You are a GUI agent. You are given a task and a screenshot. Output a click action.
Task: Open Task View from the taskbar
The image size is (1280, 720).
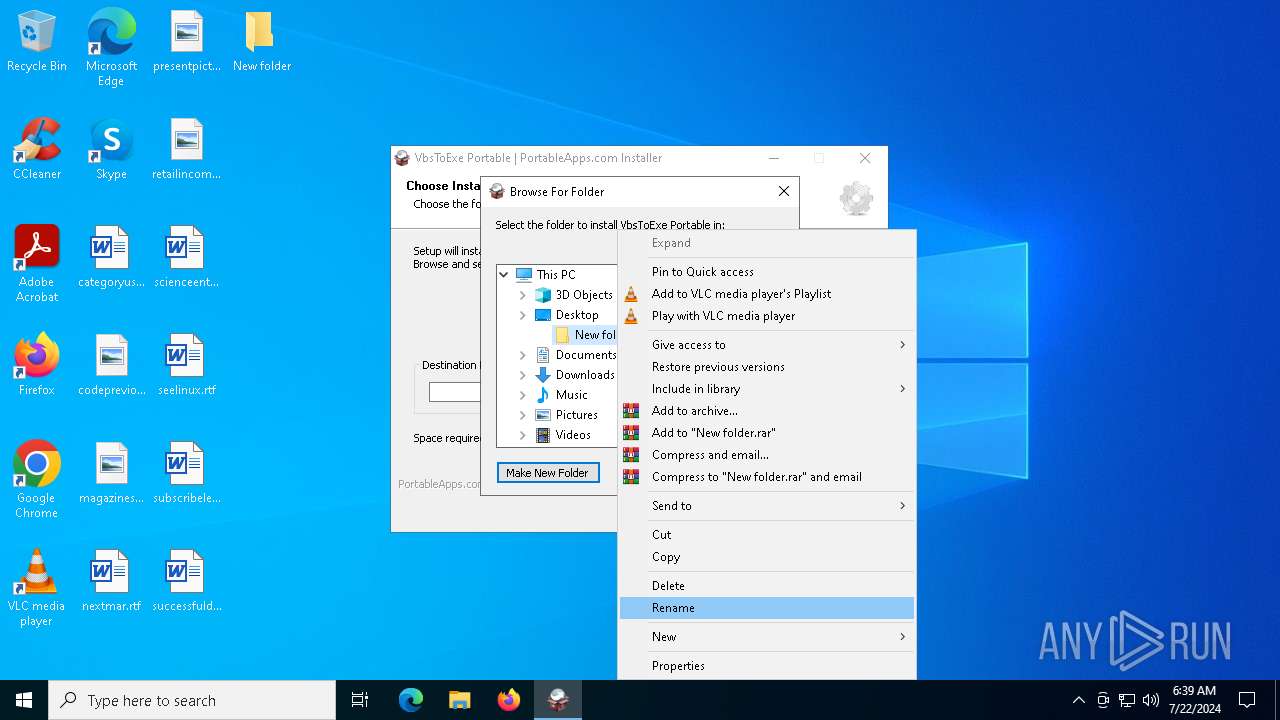point(360,700)
